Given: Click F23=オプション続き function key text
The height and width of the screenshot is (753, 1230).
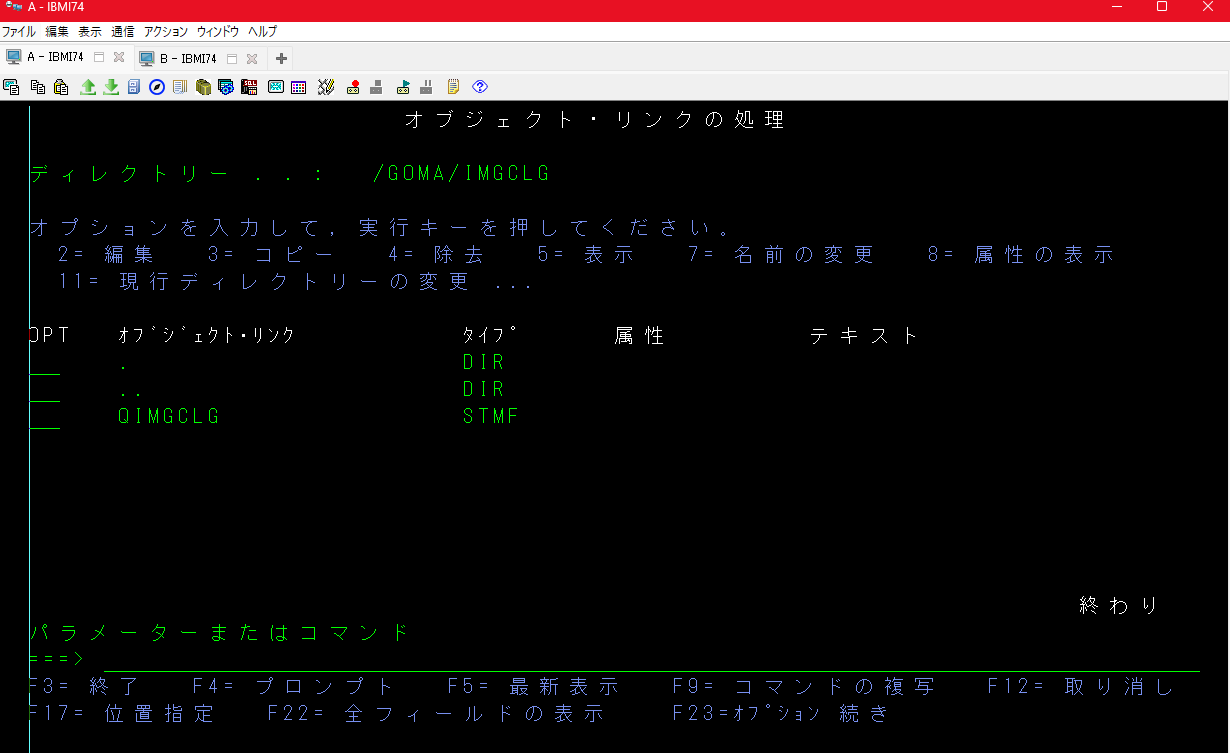Looking at the screenshot, I should (x=781, y=714).
